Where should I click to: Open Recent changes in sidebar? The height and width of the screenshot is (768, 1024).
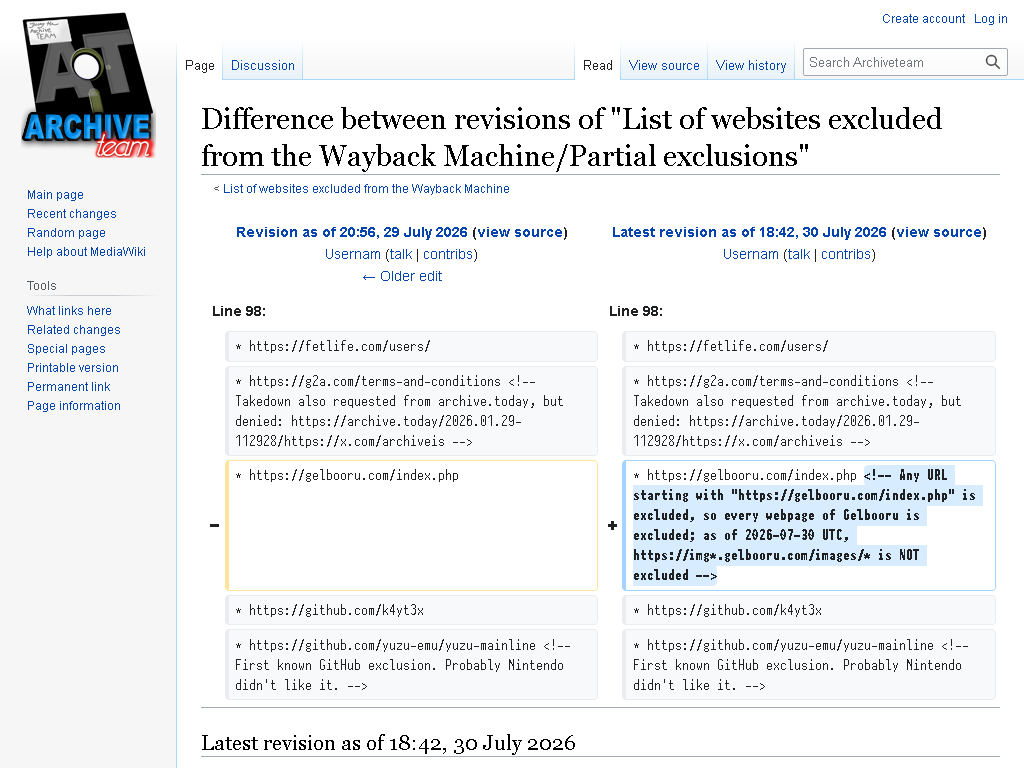click(71, 214)
